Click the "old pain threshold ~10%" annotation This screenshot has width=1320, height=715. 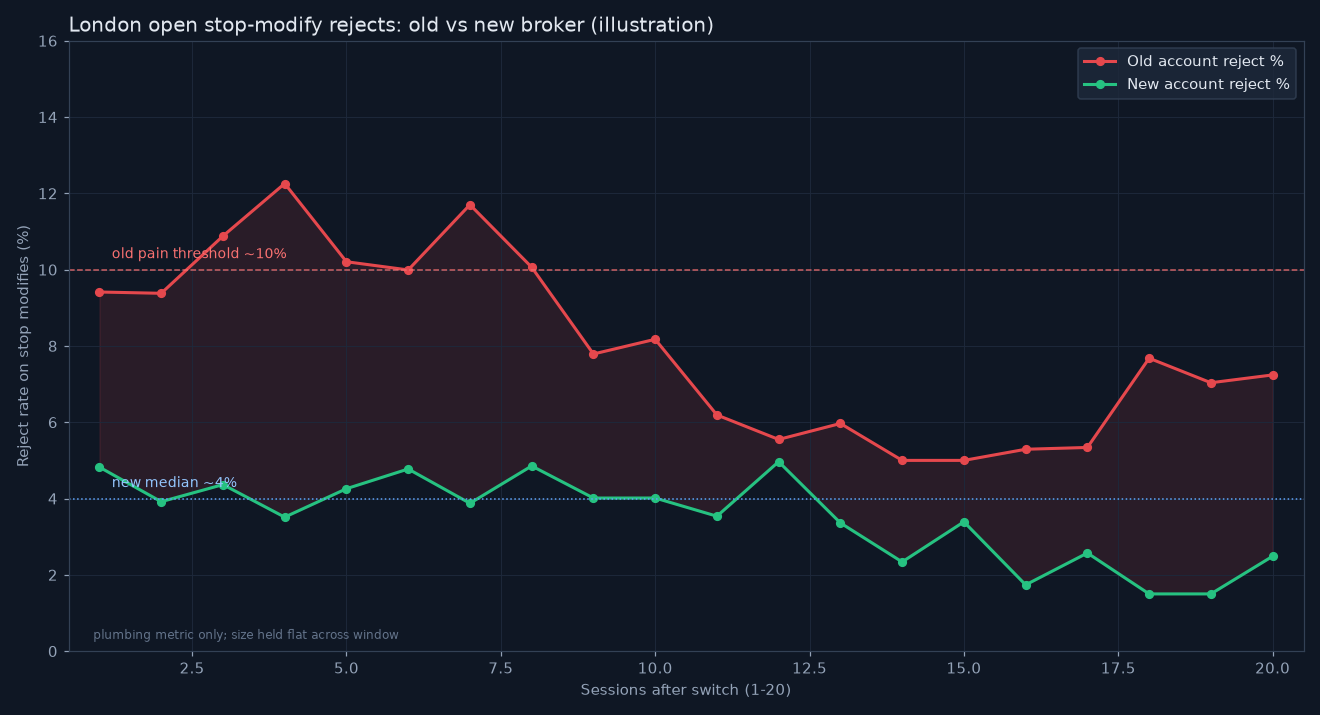199,254
